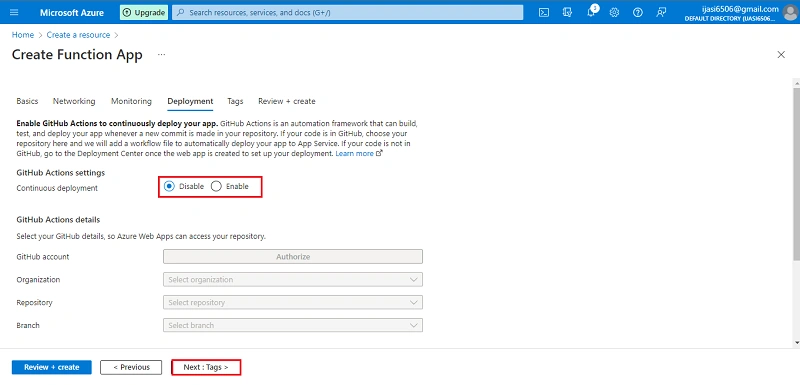Click the Continuous deployment label

pos(57,188)
